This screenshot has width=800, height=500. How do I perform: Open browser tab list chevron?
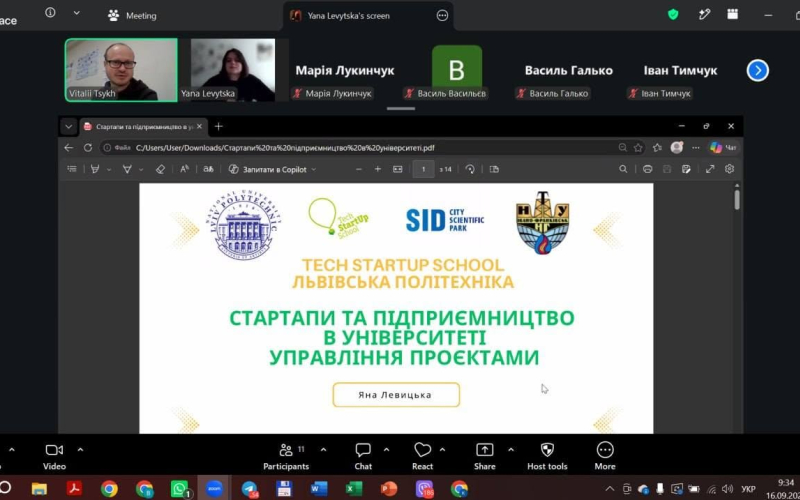pyautogui.click(x=68, y=127)
